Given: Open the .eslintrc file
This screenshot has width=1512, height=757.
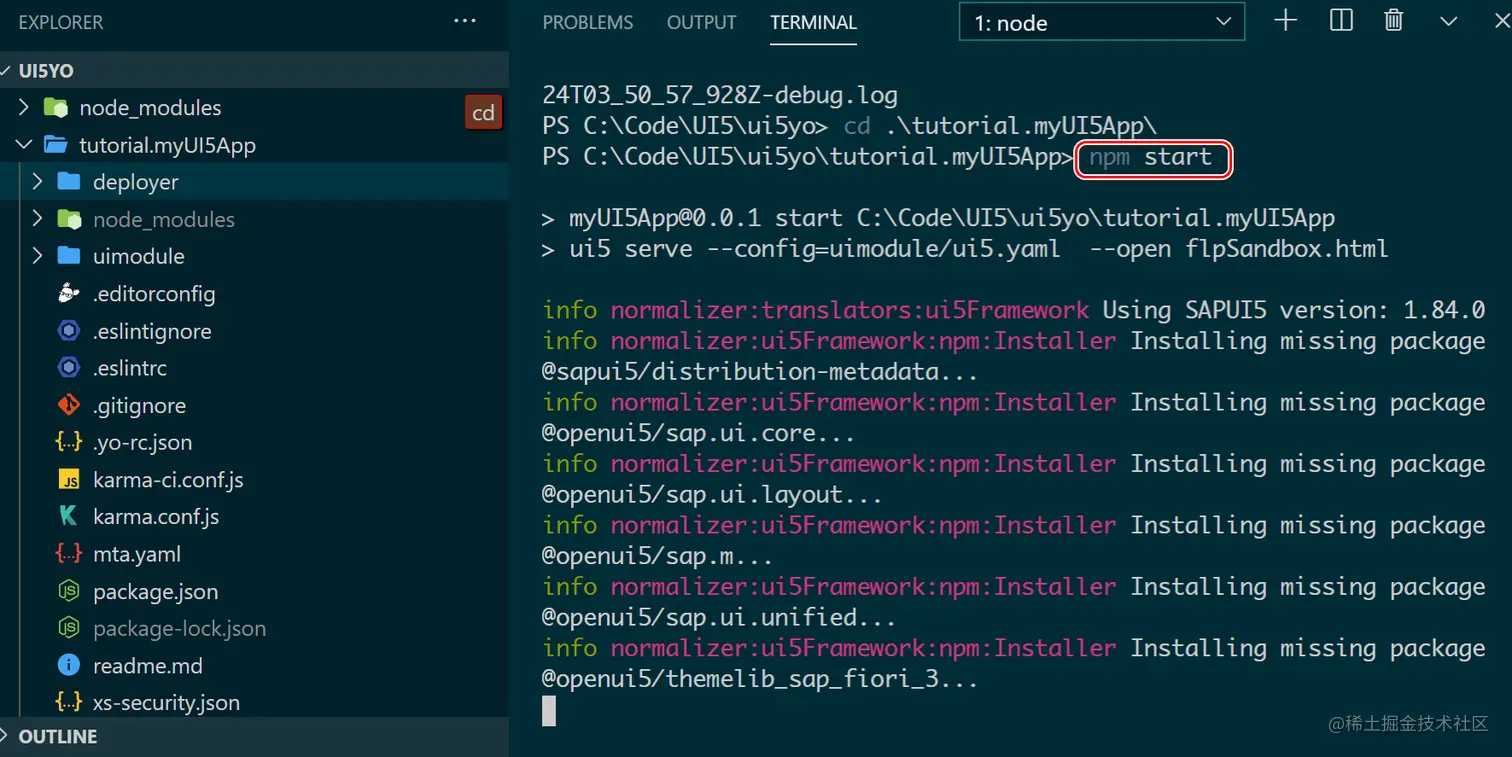Looking at the screenshot, I should pyautogui.click(x=130, y=368).
